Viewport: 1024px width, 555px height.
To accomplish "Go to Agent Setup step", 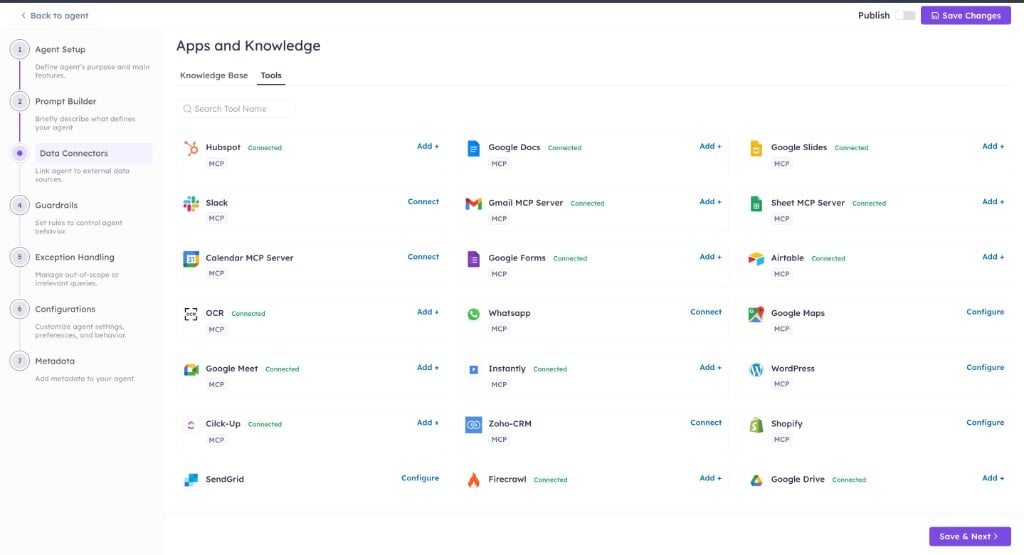I will (x=60, y=49).
